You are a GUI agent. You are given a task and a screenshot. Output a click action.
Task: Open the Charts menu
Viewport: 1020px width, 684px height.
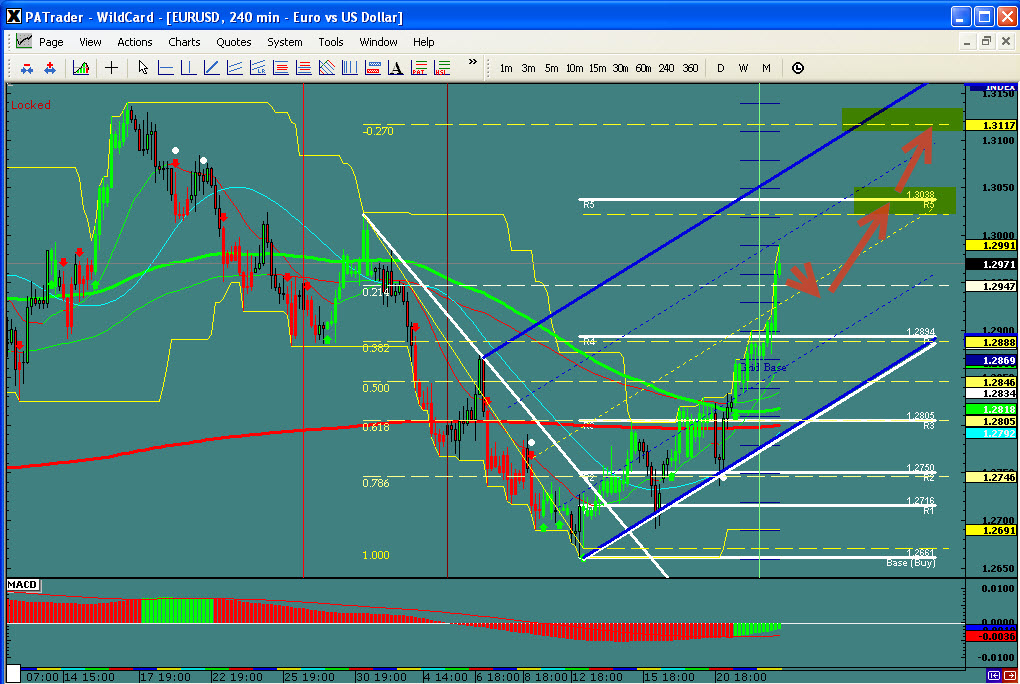[184, 42]
